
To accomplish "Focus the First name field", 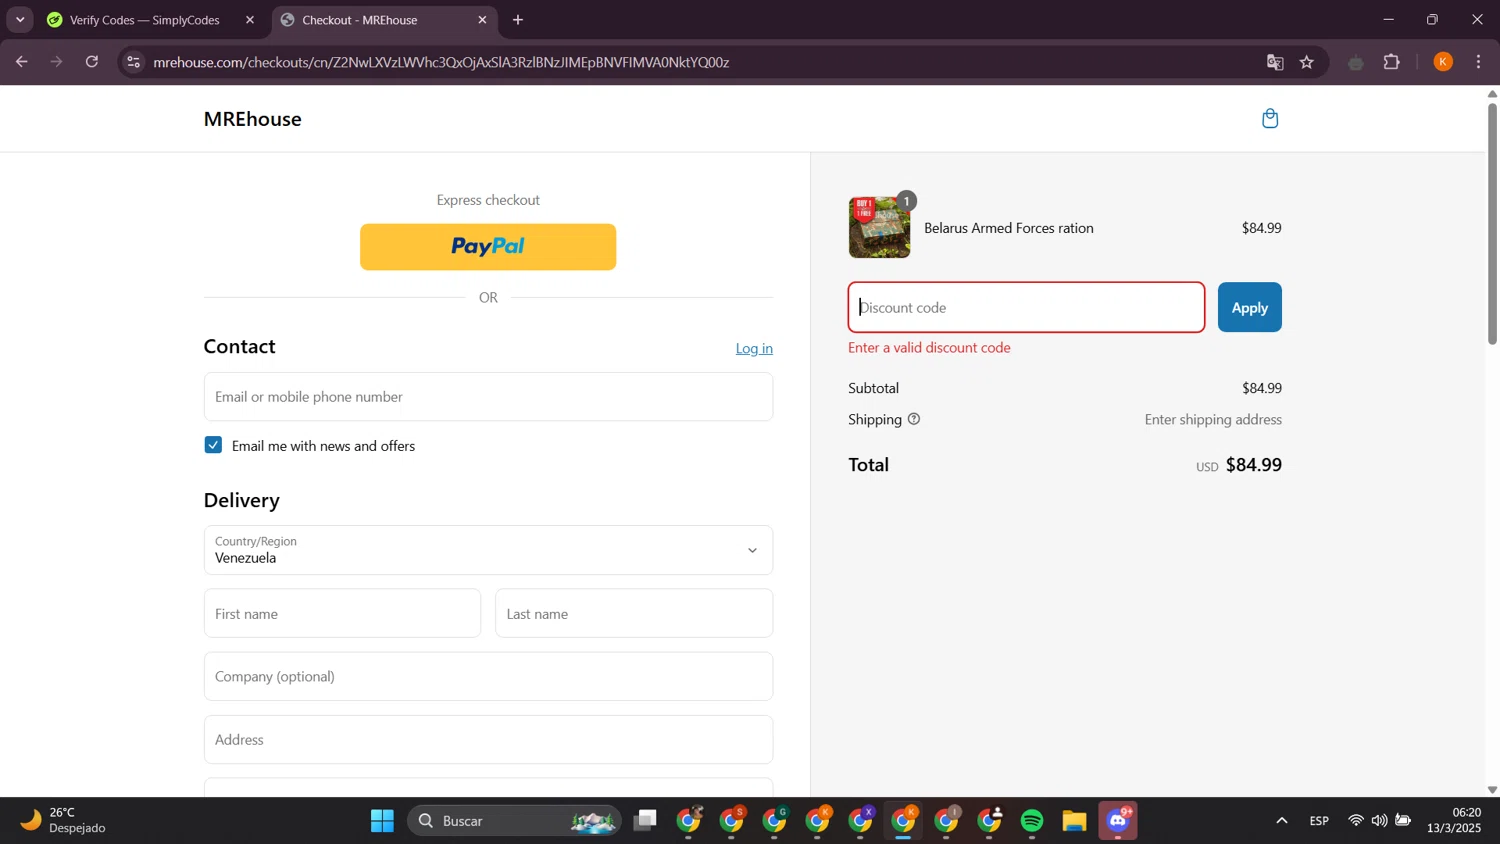I will 342,613.
